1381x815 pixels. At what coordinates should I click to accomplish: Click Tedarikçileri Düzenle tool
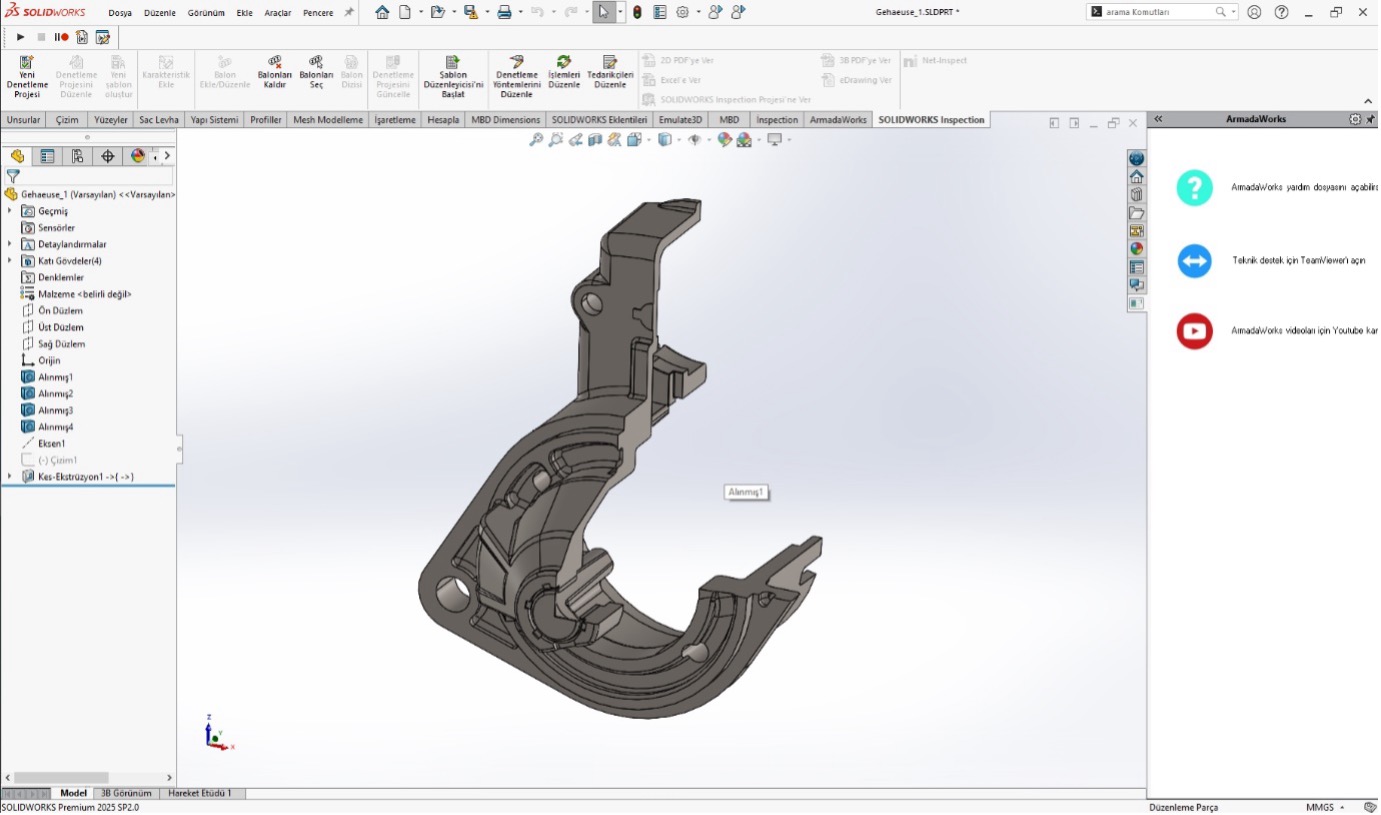[610, 72]
